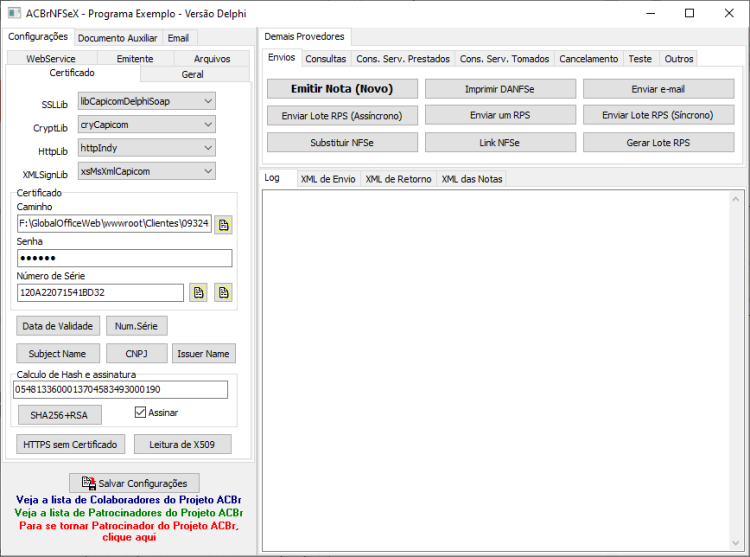Click Enviar um RPS button
The image size is (750, 557).
[500, 115]
